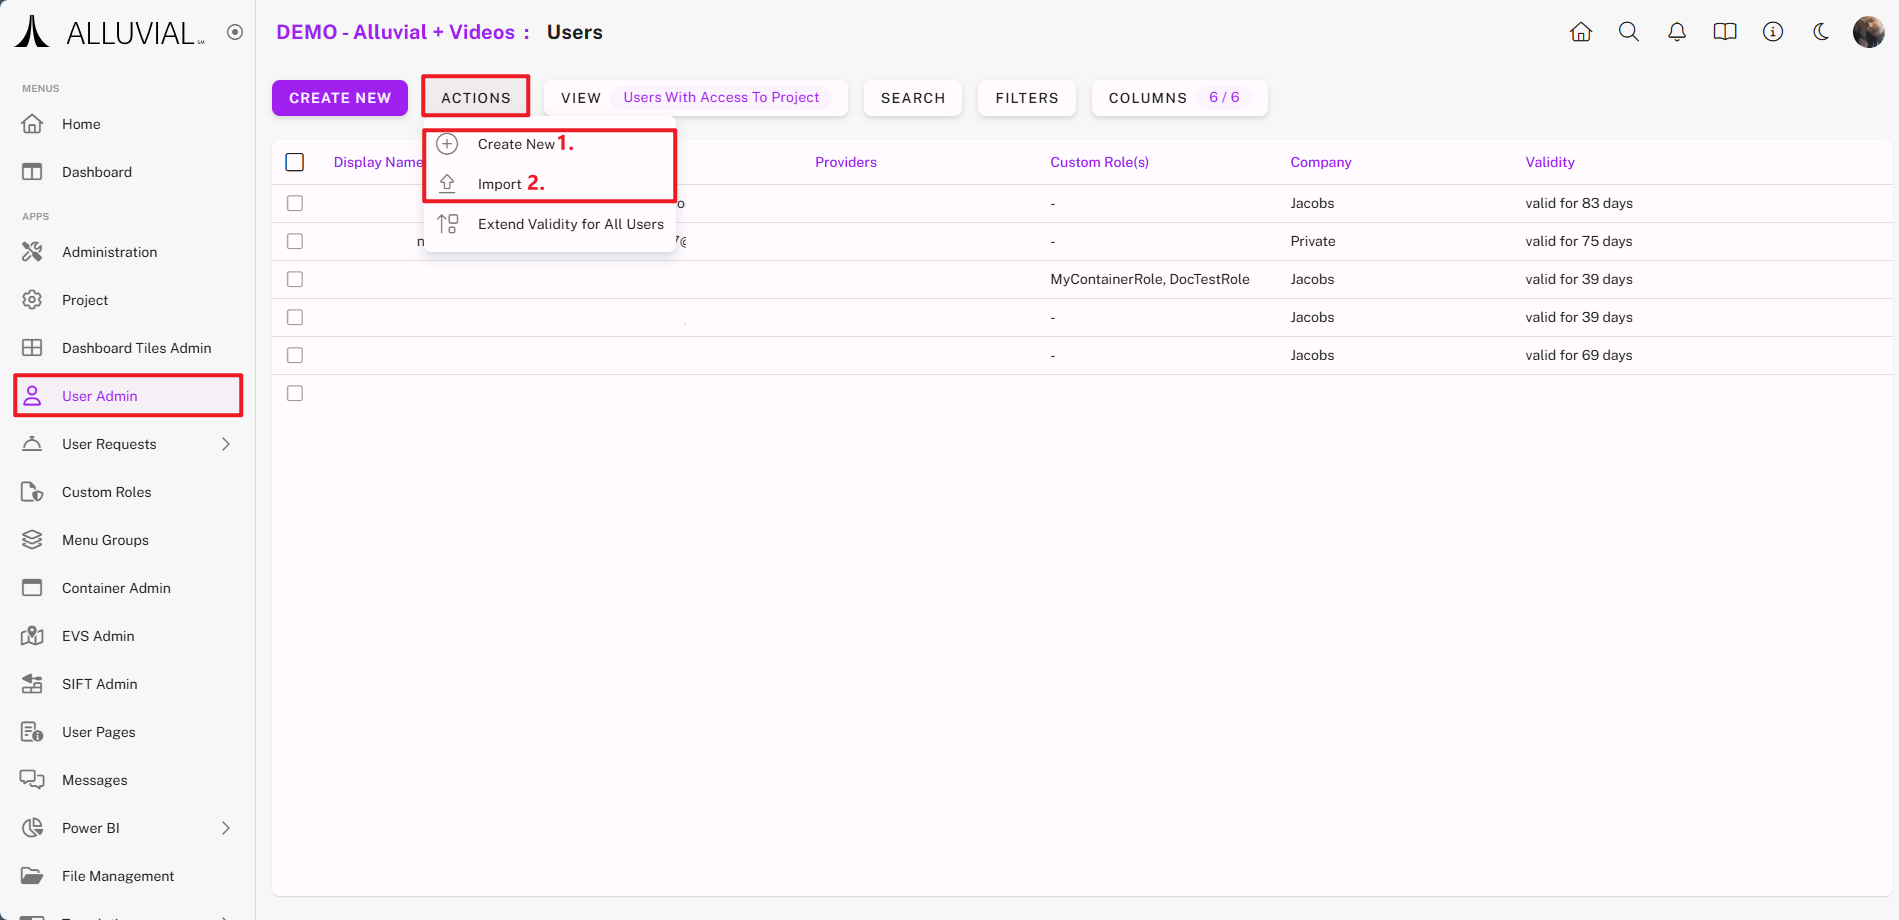Image resolution: width=1899 pixels, height=920 pixels.
Task: Tick the checkbox for the Private company row
Action: (295, 241)
